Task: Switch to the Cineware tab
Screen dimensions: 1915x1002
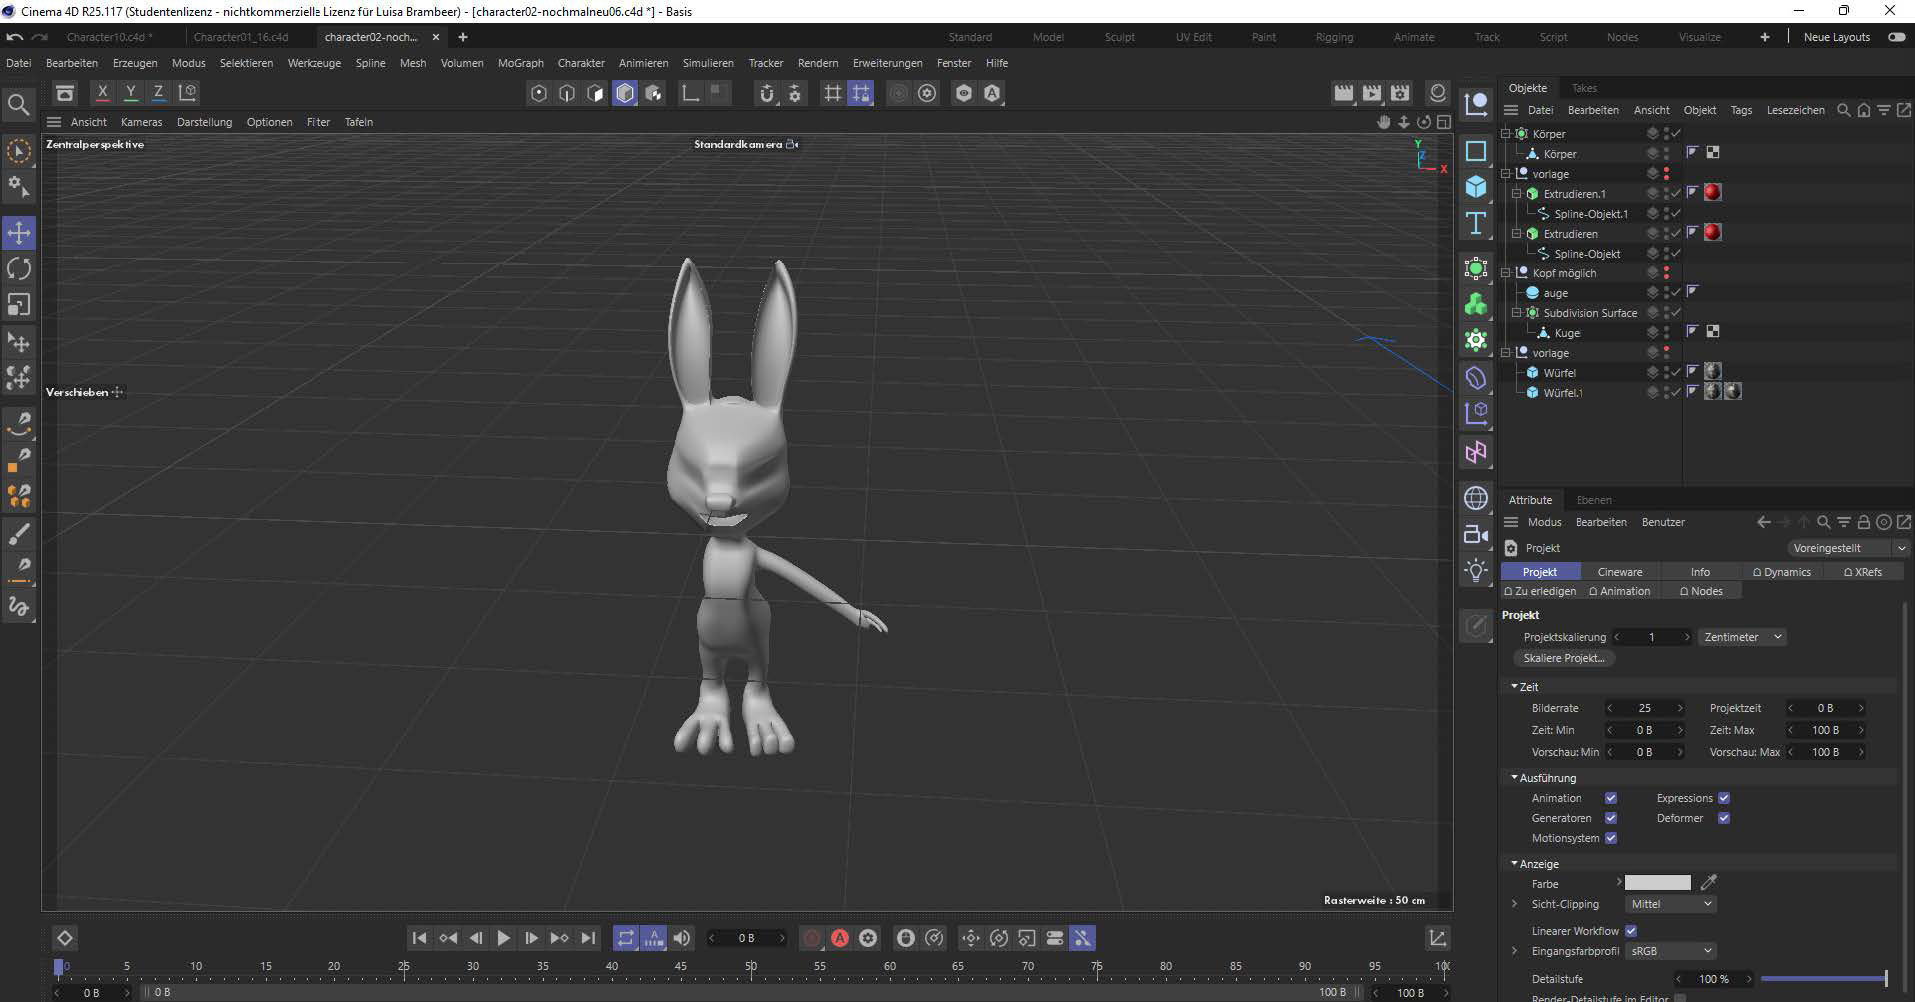Action: [1620, 572]
